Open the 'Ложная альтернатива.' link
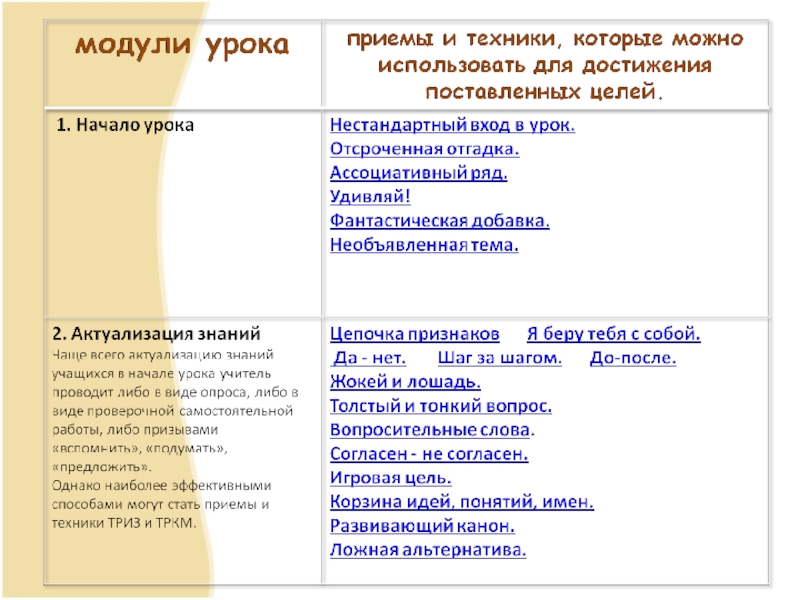This screenshot has height=600, width=800. 428,550
